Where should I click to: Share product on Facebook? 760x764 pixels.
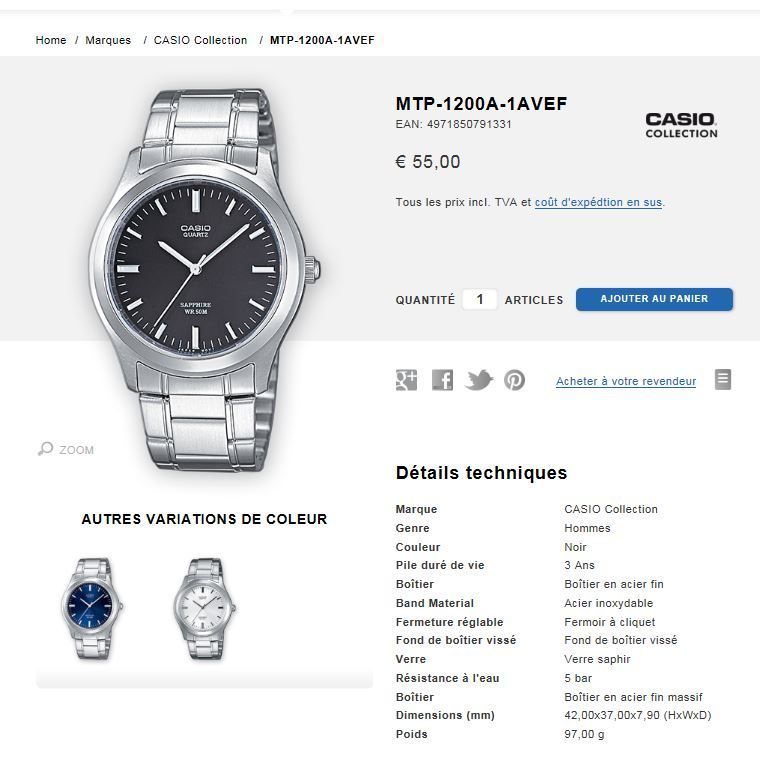[x=442, y=380]
